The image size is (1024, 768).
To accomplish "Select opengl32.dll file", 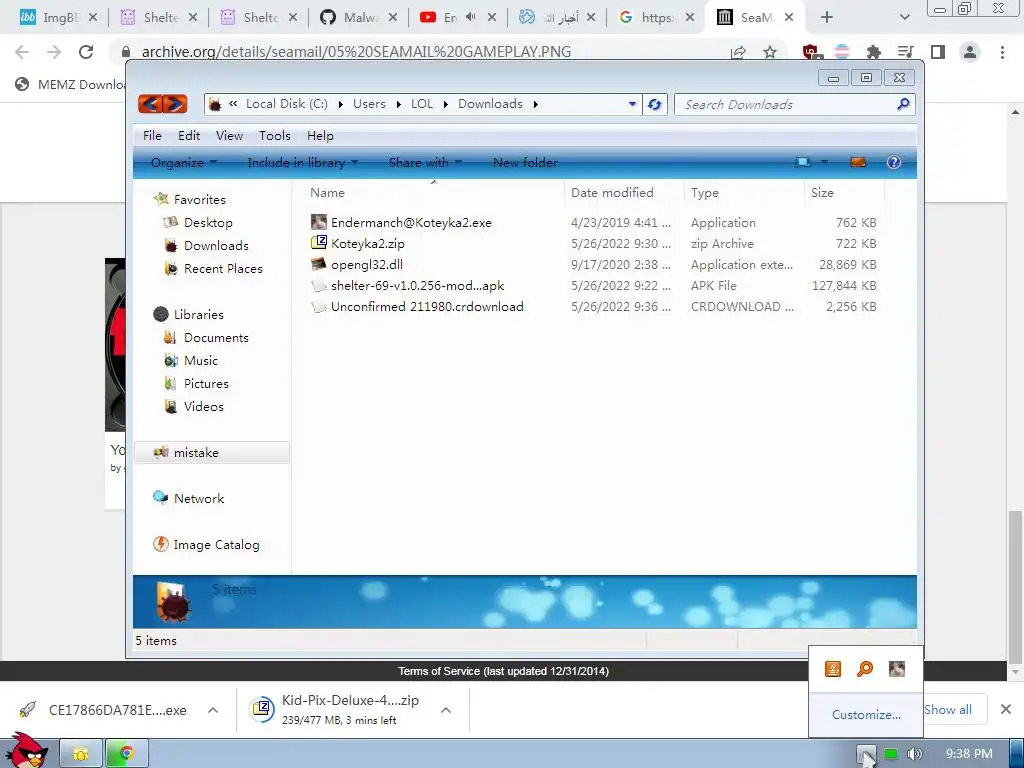I will click(x=366, y=264).
